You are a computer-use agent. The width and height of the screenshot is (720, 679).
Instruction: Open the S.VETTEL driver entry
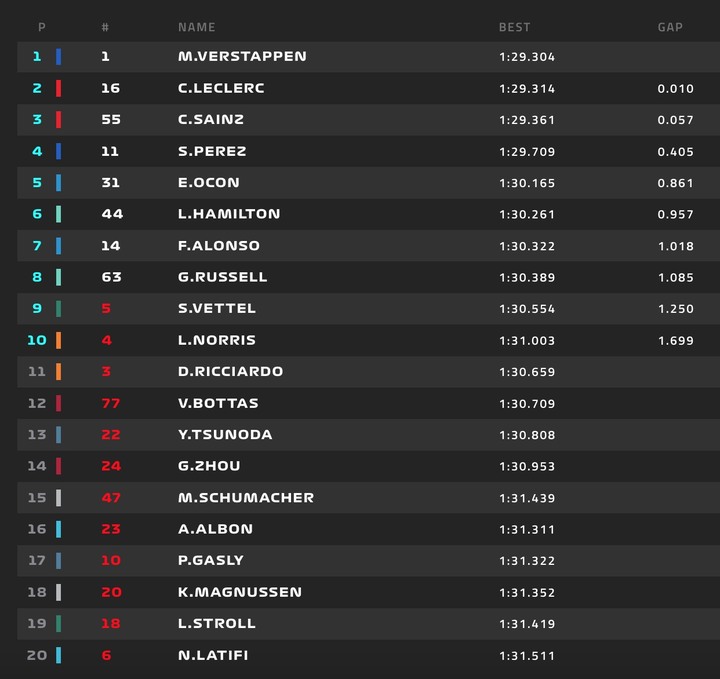(216, 309)
